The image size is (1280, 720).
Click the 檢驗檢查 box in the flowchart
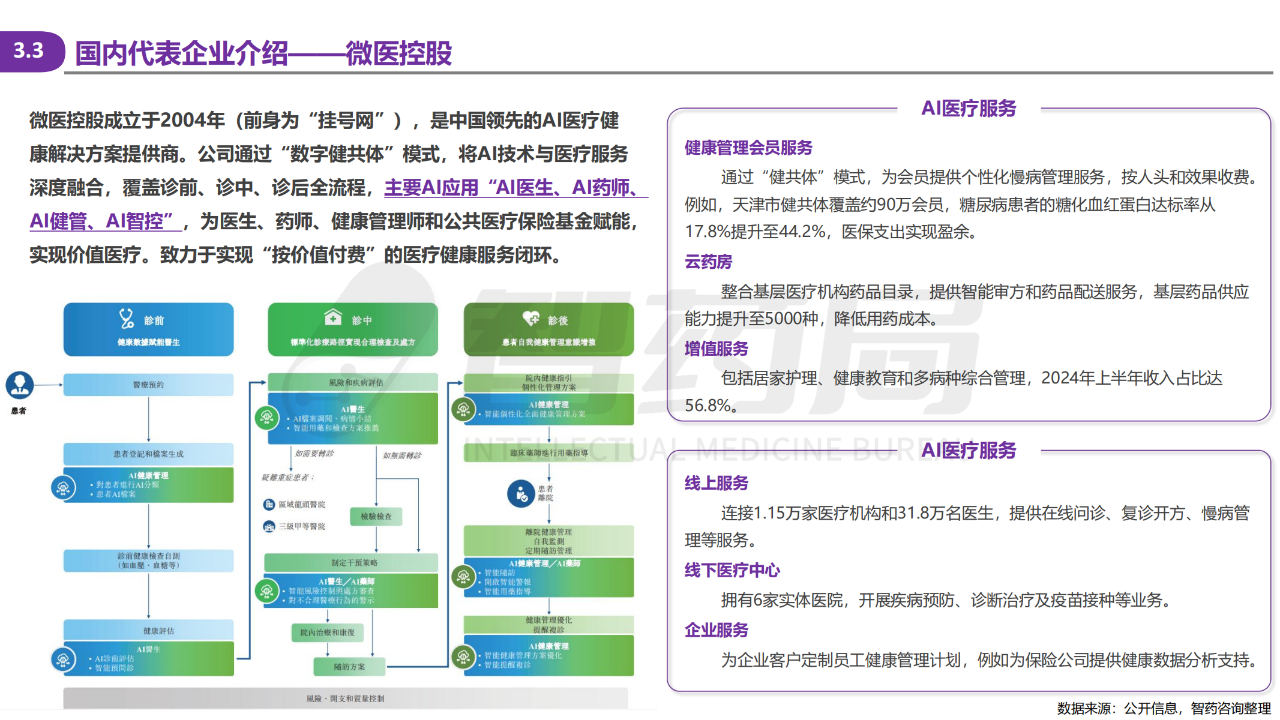tap(376, 516)
